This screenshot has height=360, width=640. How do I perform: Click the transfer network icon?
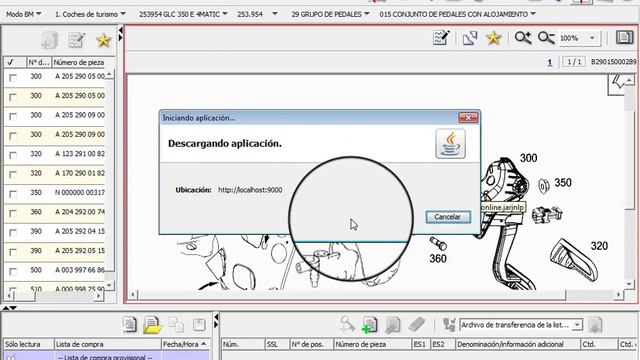coord(449,325)
